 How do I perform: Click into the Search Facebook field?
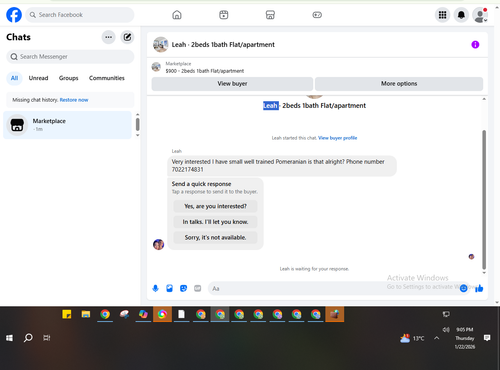80,15
